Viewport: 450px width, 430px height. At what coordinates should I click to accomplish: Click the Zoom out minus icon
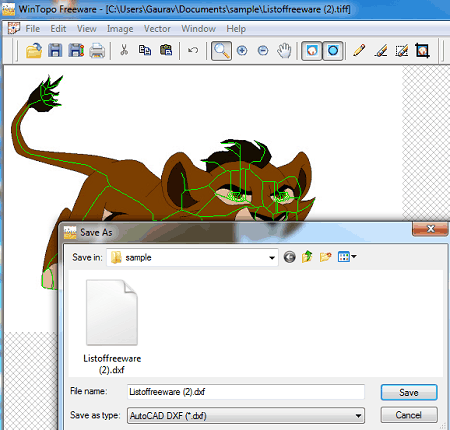click(263, 51)
